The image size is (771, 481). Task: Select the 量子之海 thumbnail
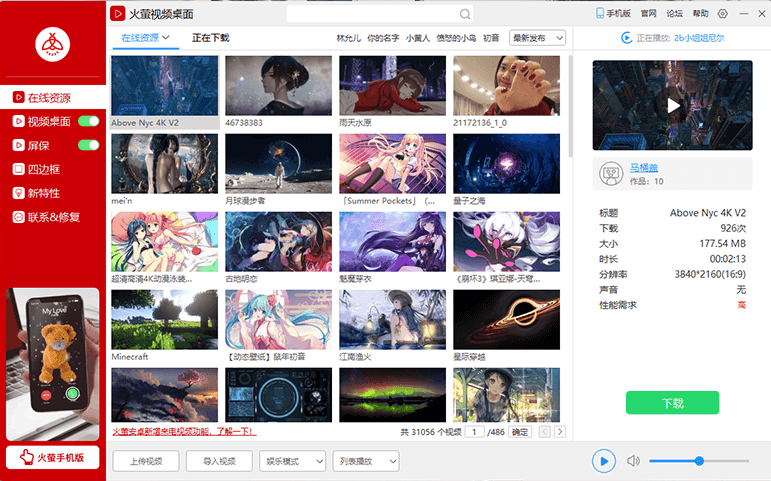pyautogui.click(x=506, y=164)
